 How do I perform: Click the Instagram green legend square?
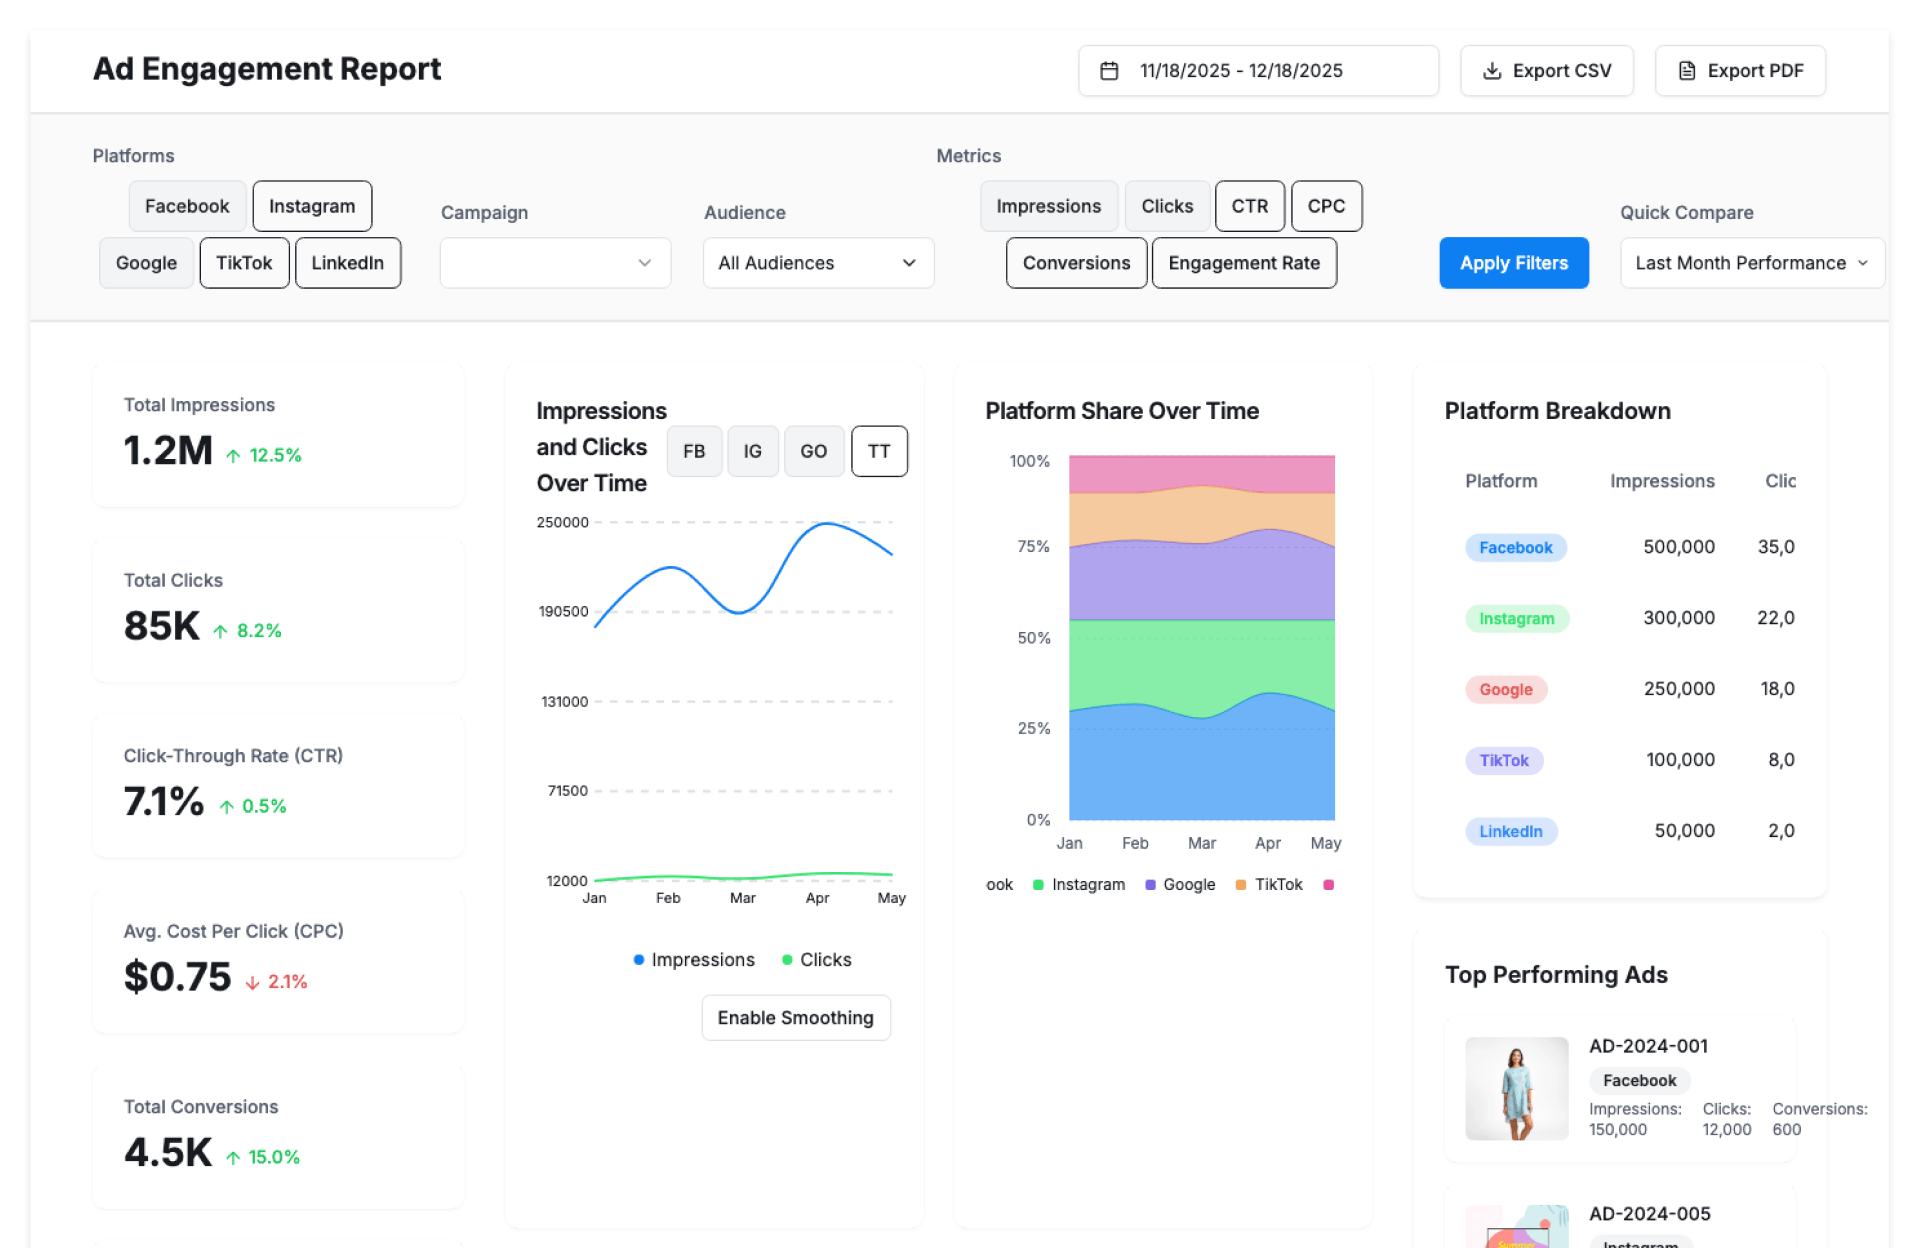[x=1038, y=885]
